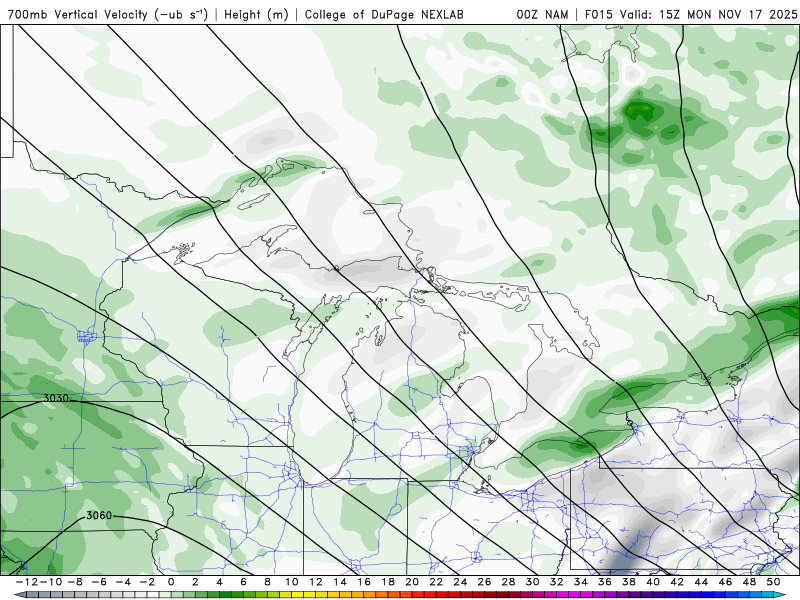Click the 50 value on color scale

point(773,582)
